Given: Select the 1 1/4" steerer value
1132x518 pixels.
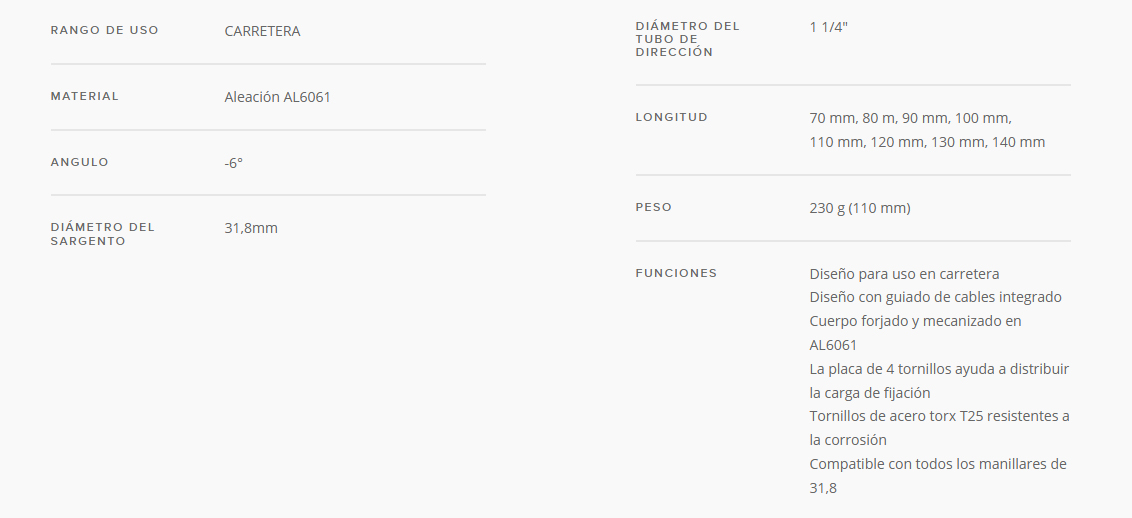Looking at the screenshot, I should pyautogui.click(x=828, y=27).
